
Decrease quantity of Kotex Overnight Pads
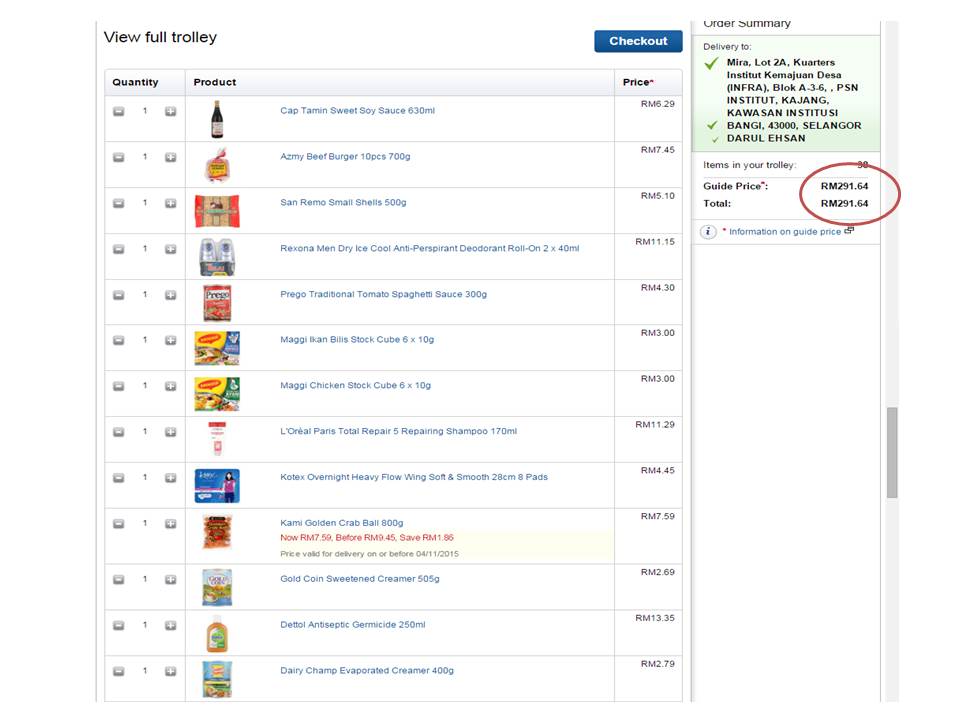pyautogui.click(x=119, y=478)
